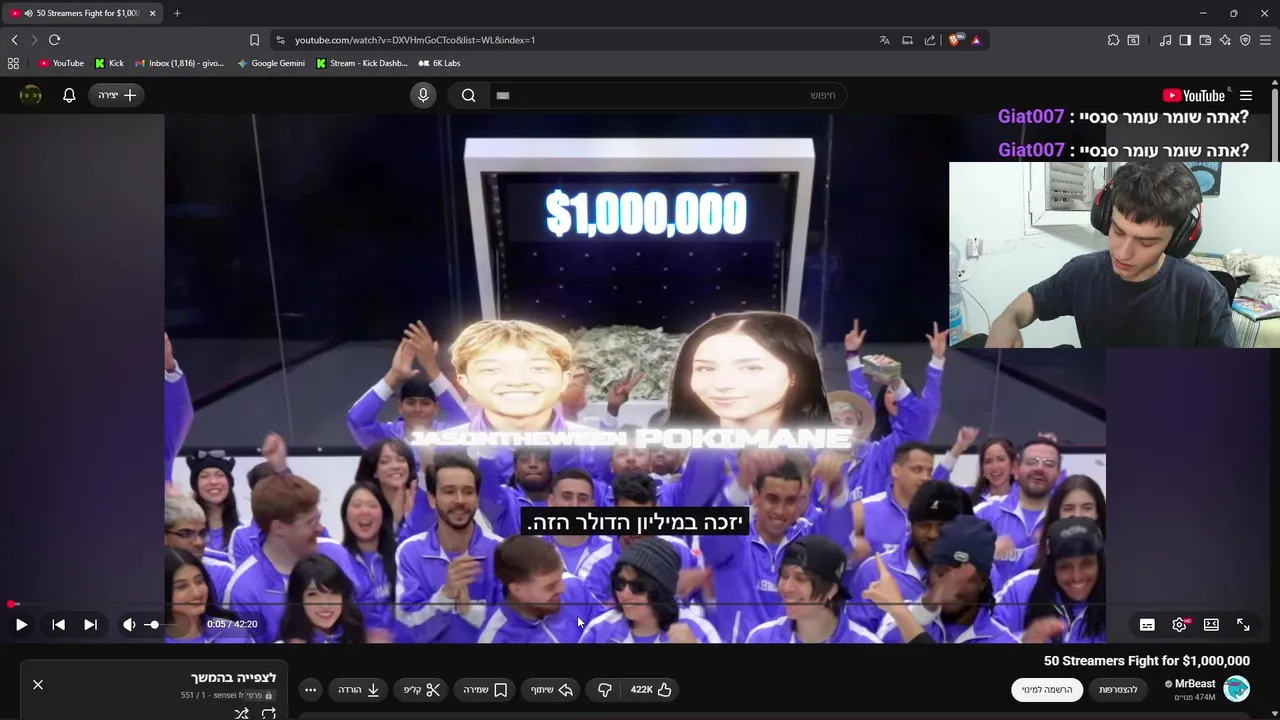Open the Brave Shields lion icon

click(x=956, y=40)
